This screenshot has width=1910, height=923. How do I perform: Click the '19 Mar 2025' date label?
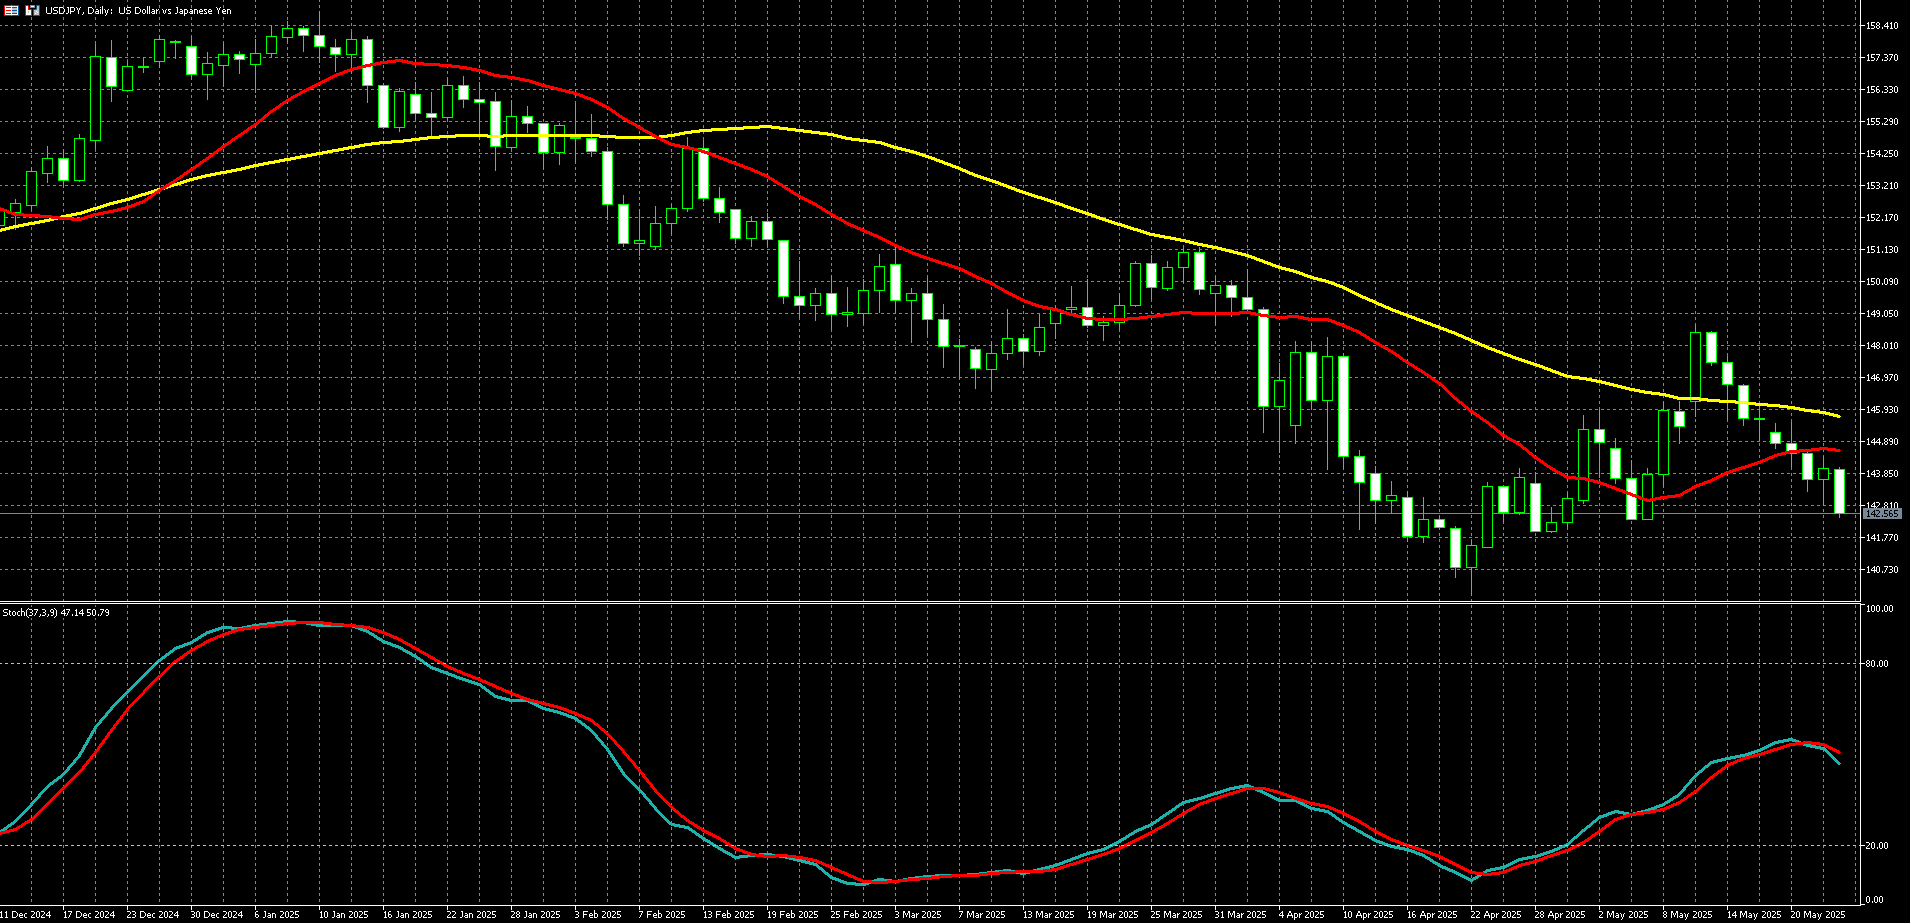[1112, 915]
